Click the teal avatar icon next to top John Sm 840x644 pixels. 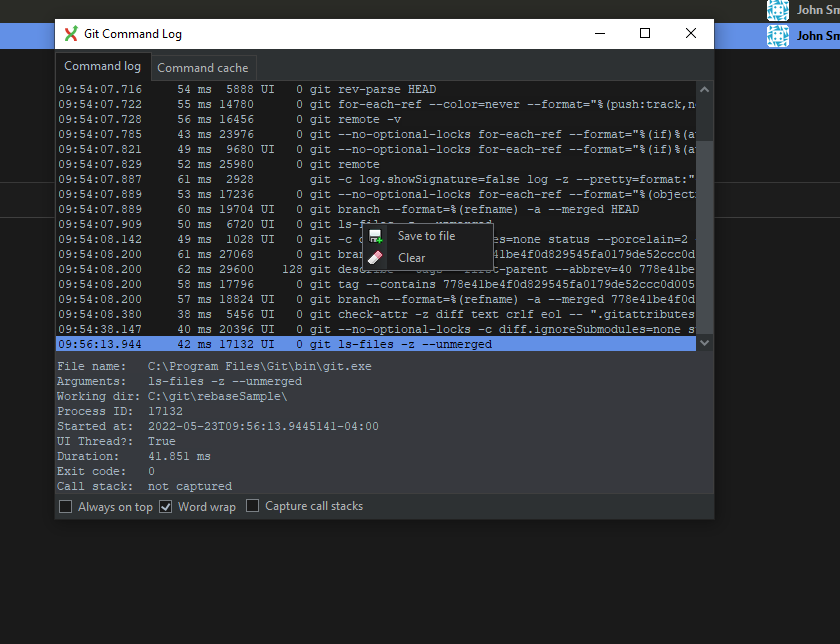pos(778,11)
